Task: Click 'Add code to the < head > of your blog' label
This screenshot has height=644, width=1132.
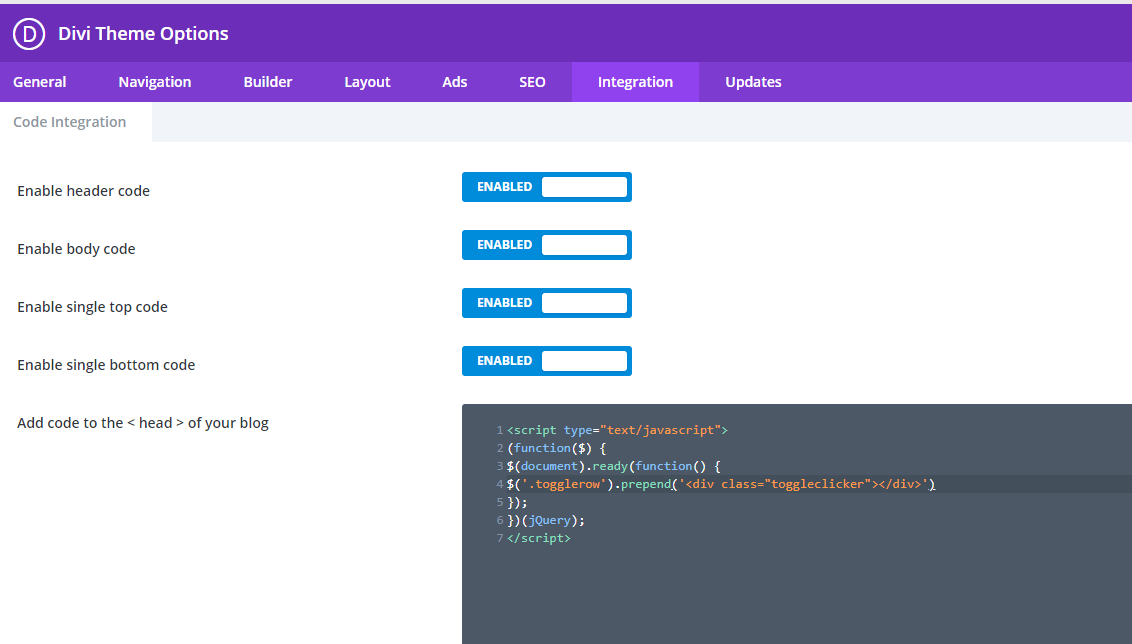Action: [x=143, y=423]
